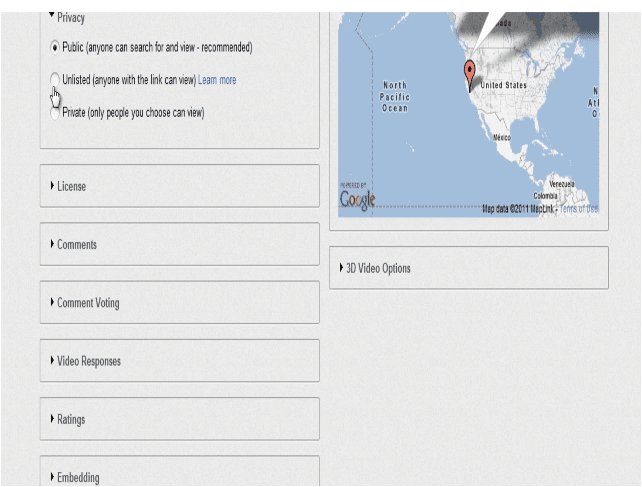The image size is (642, 487).
Task: Click the Colombia label on the map
Action: pos(545,196)
